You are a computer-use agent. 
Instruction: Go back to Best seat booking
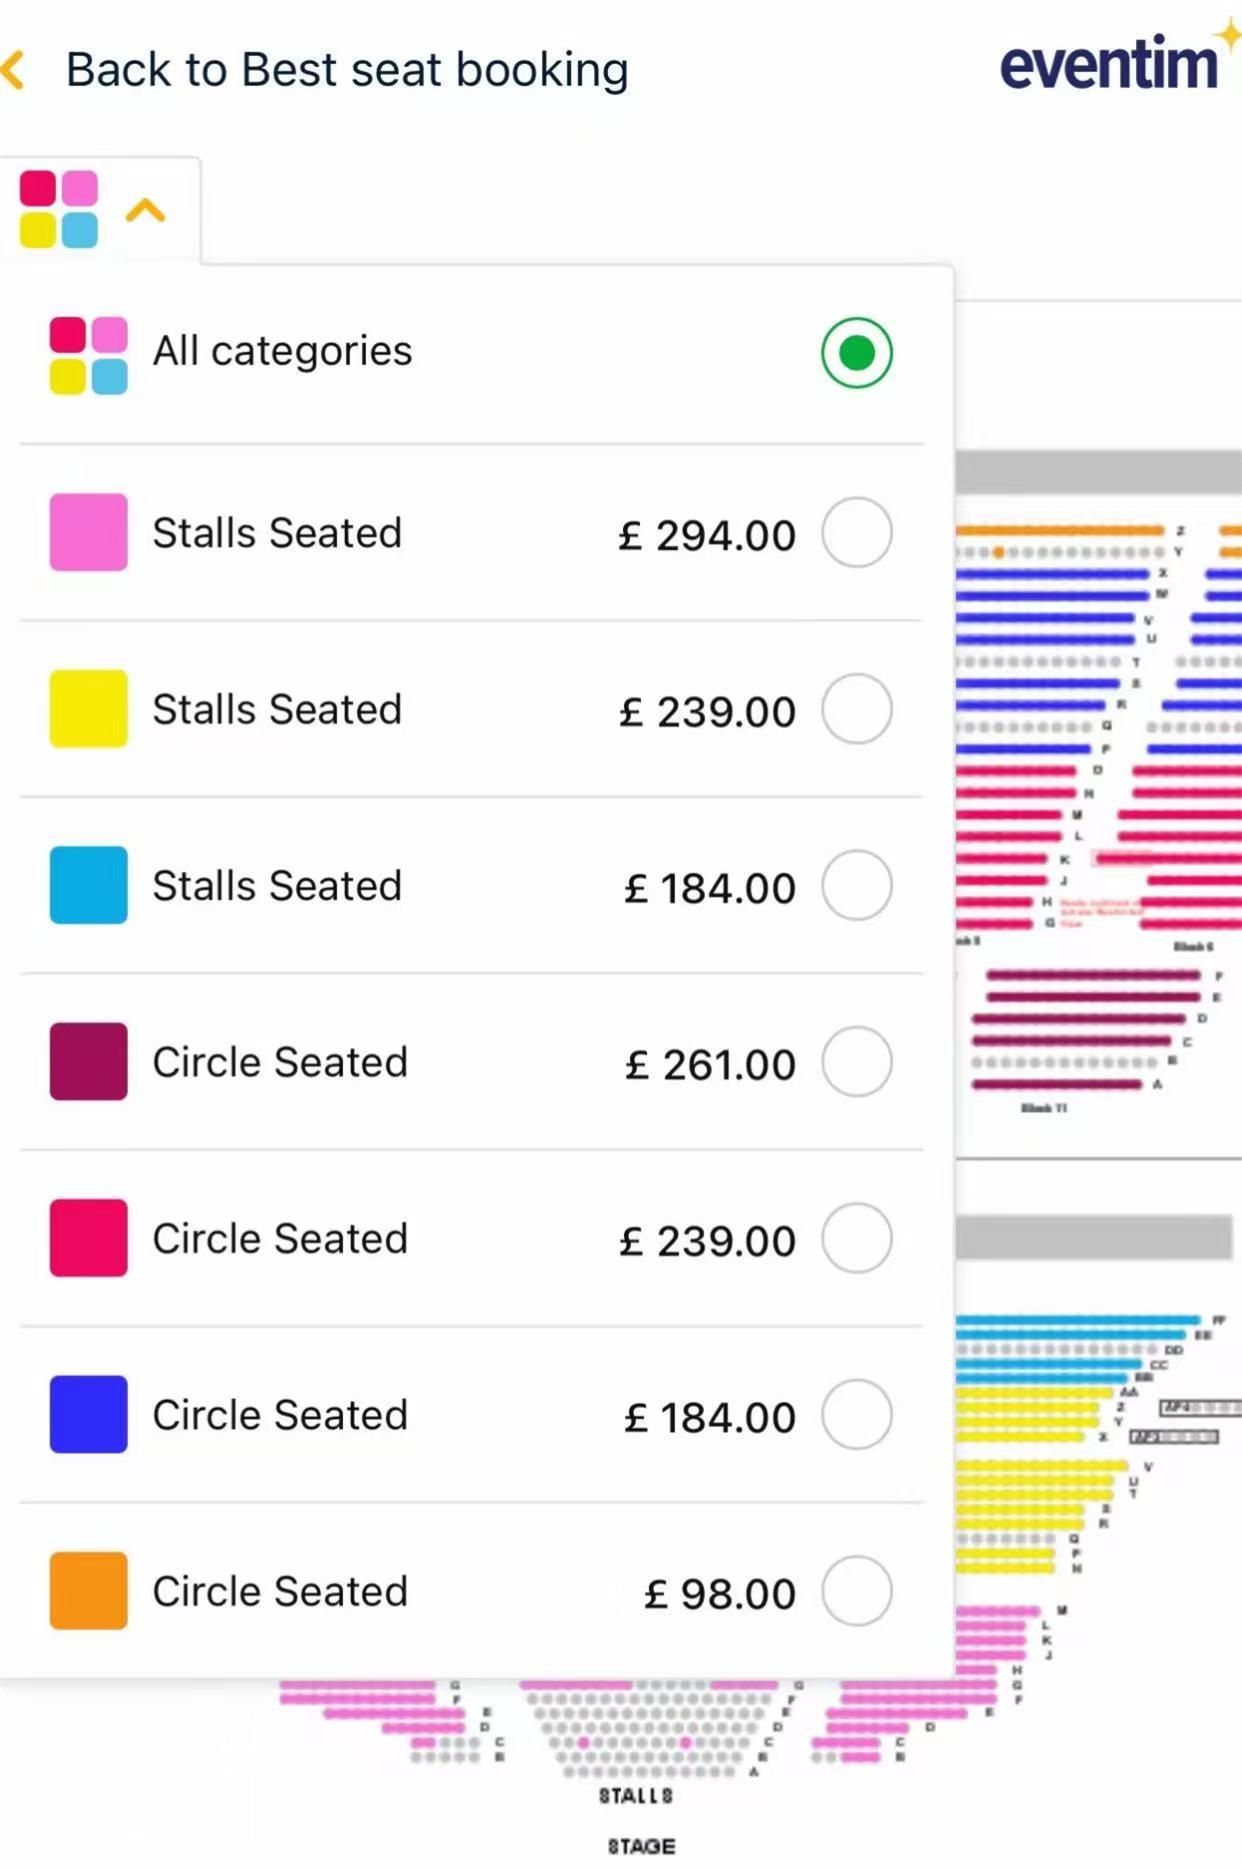tap(347, 70)
